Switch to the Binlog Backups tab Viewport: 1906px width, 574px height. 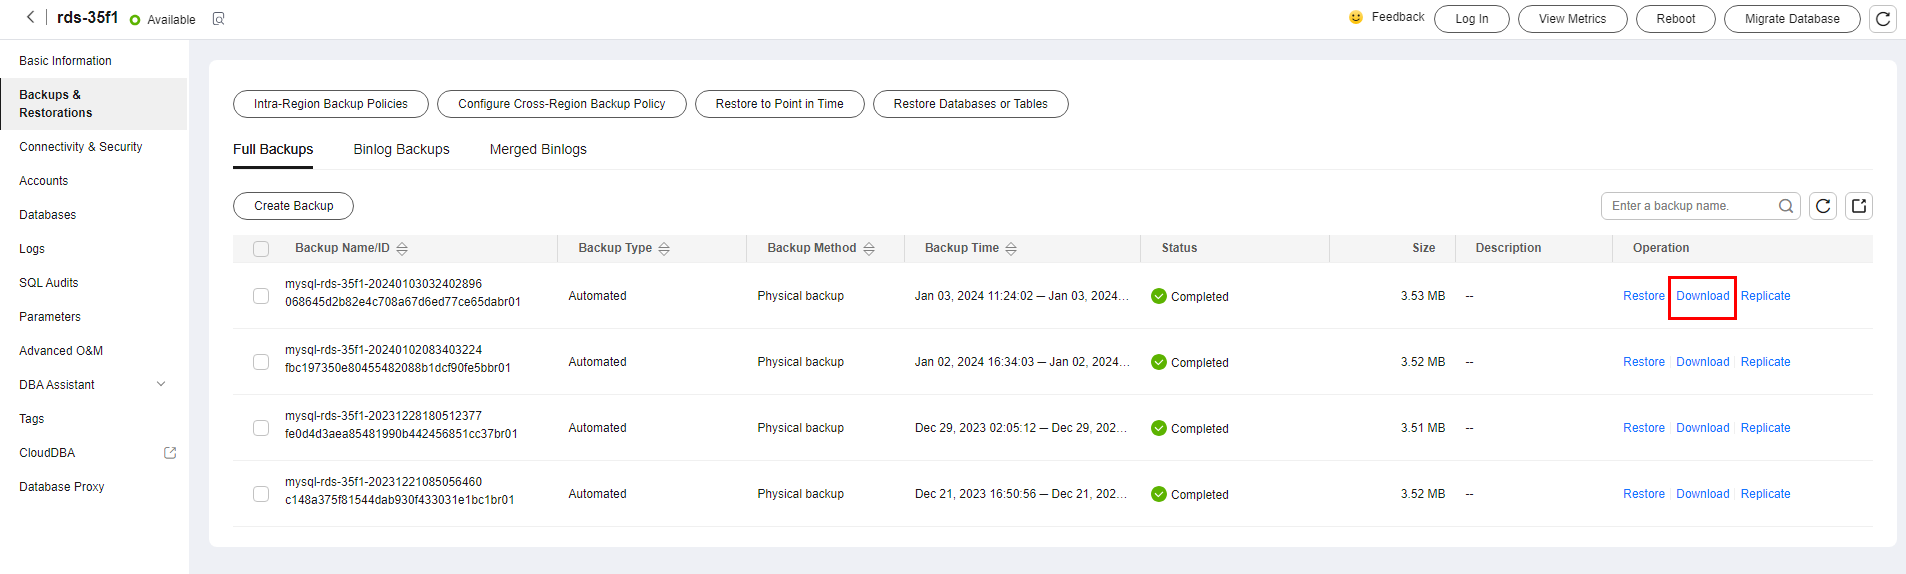(x=401, y=149)
